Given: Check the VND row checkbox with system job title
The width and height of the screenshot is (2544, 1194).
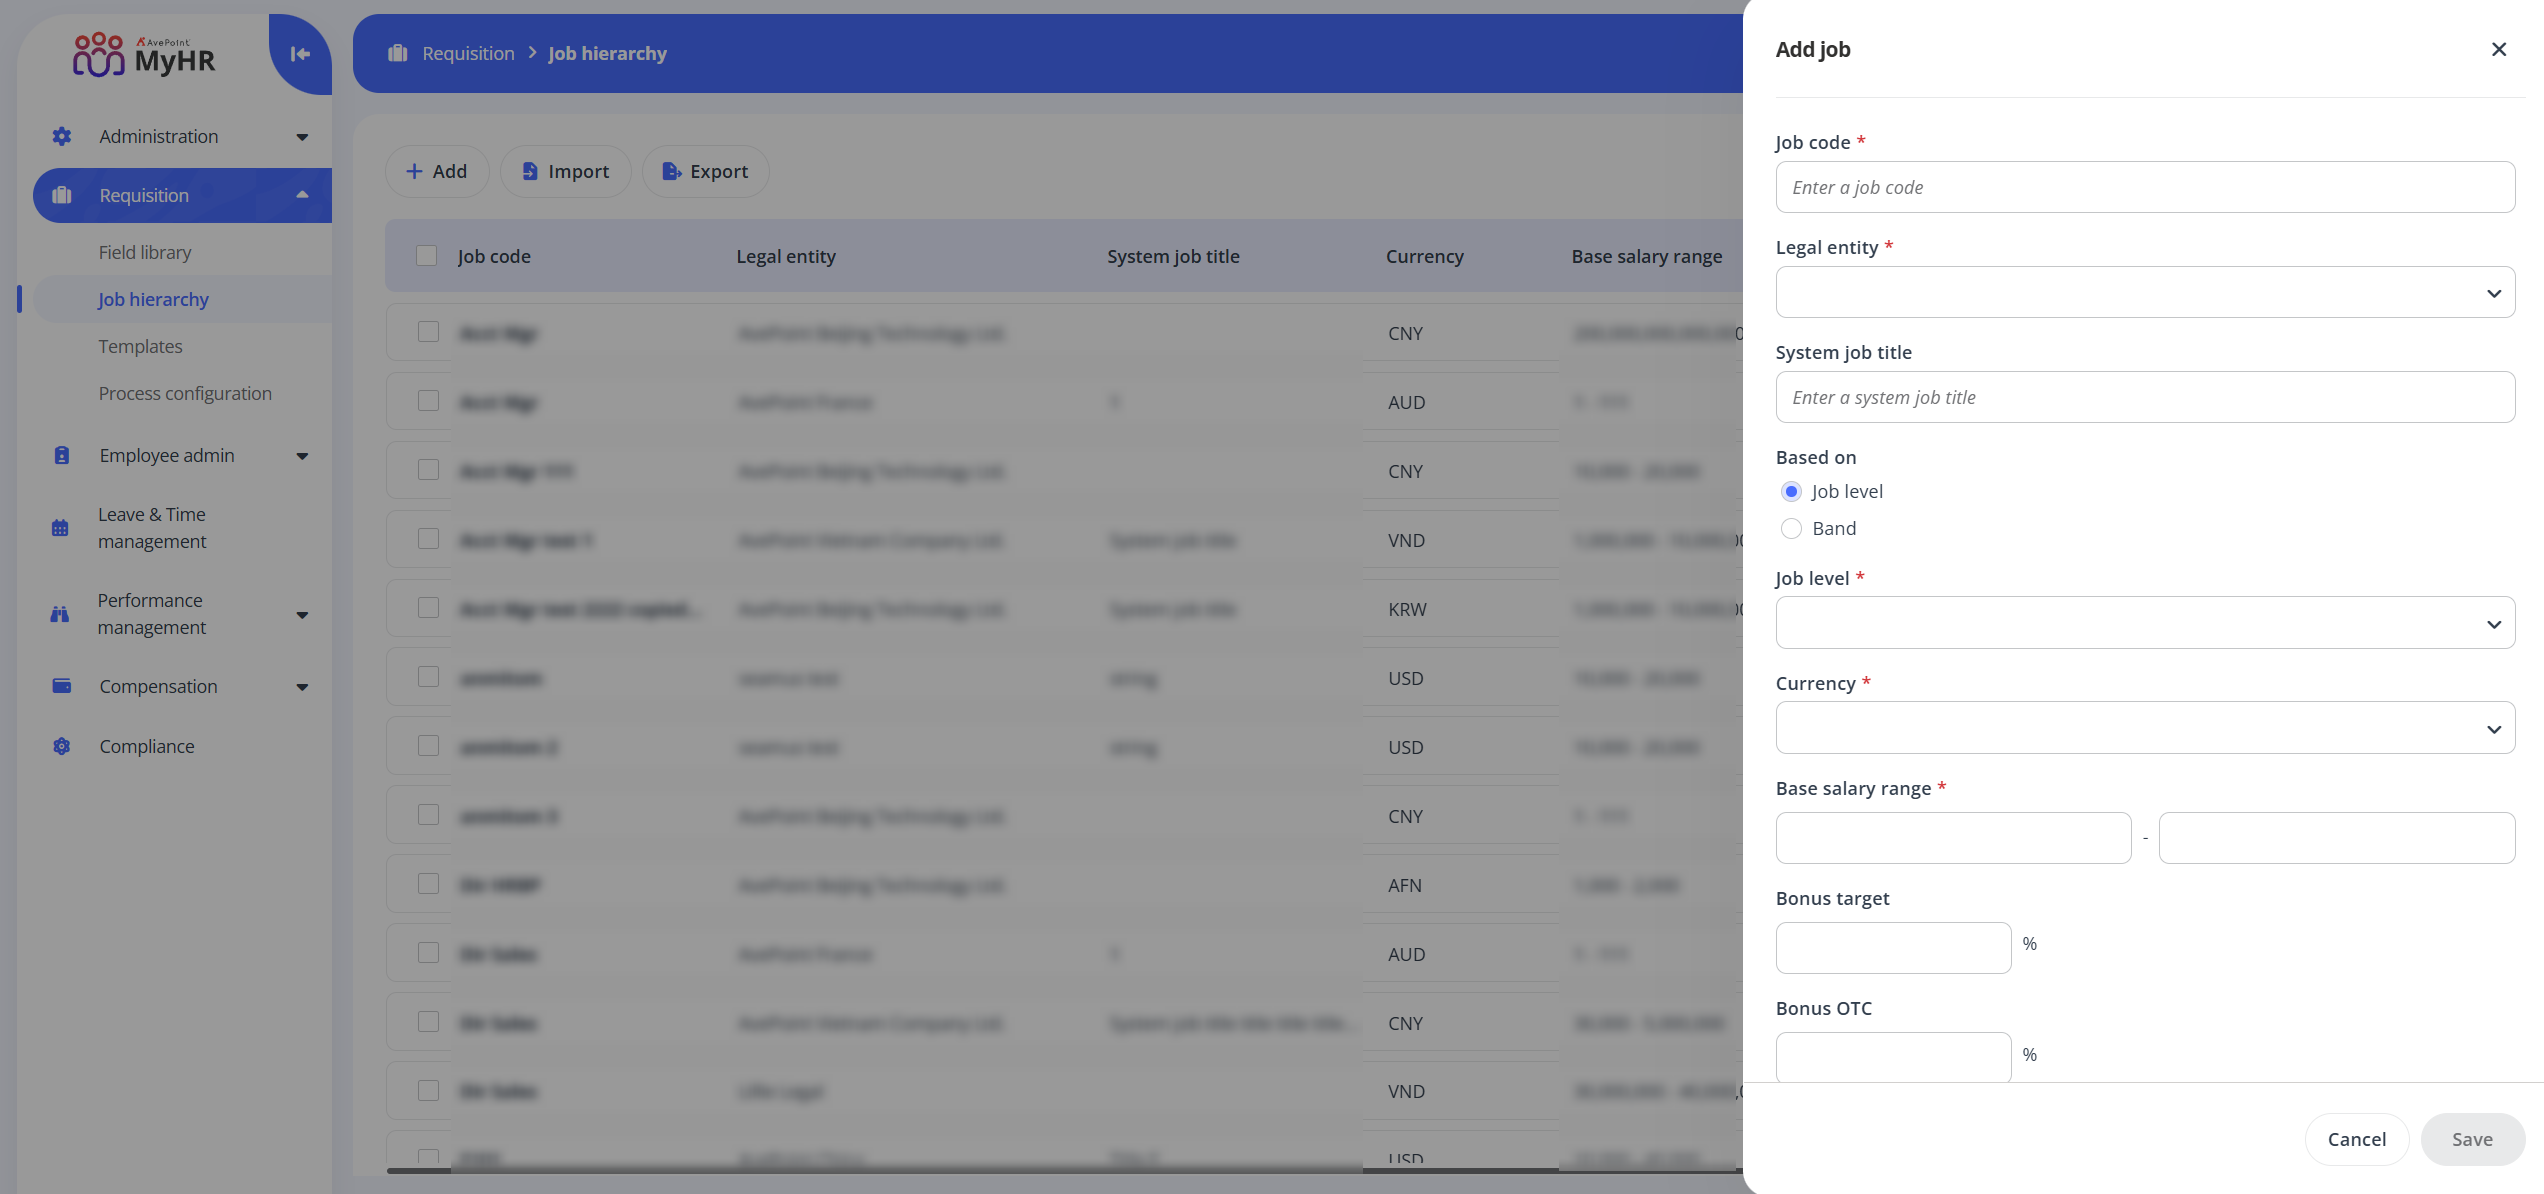Looking at the screenshot, I should (x=428, y=539).
